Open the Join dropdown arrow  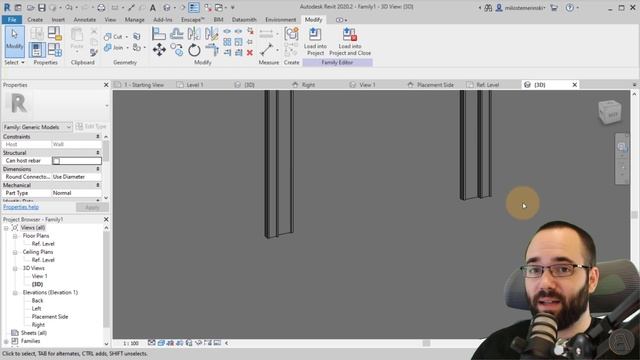coord(127,48)
